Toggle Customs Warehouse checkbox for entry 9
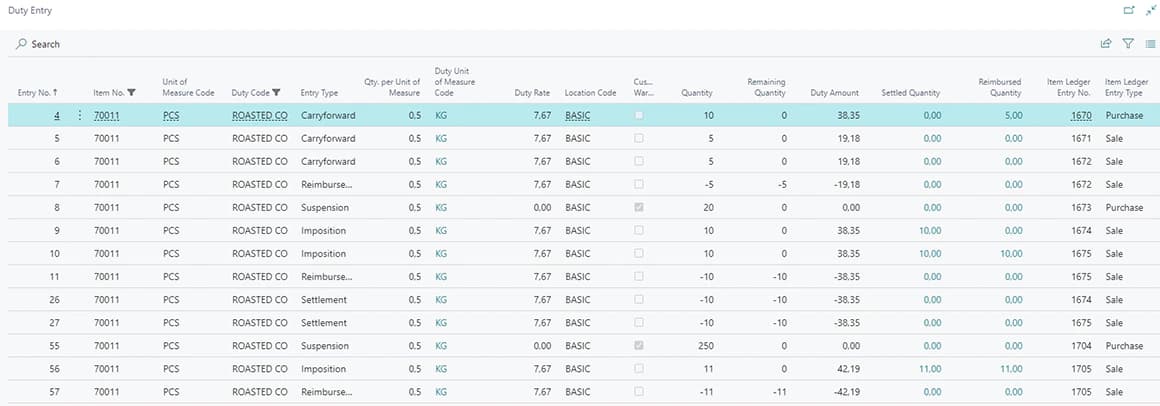The width and height of the screenshot is (1160, 406). (x=638, y=231)
